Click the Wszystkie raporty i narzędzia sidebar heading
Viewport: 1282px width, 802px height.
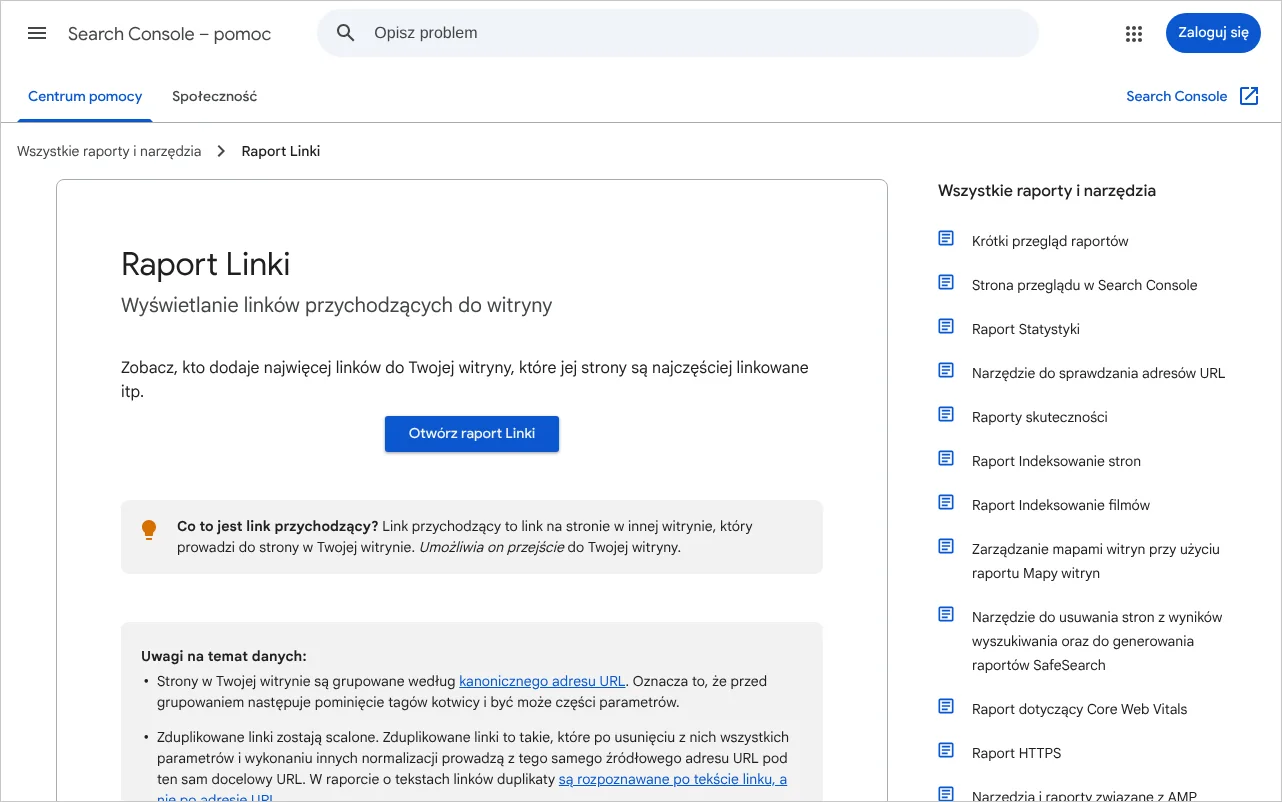coord(1047,190)
